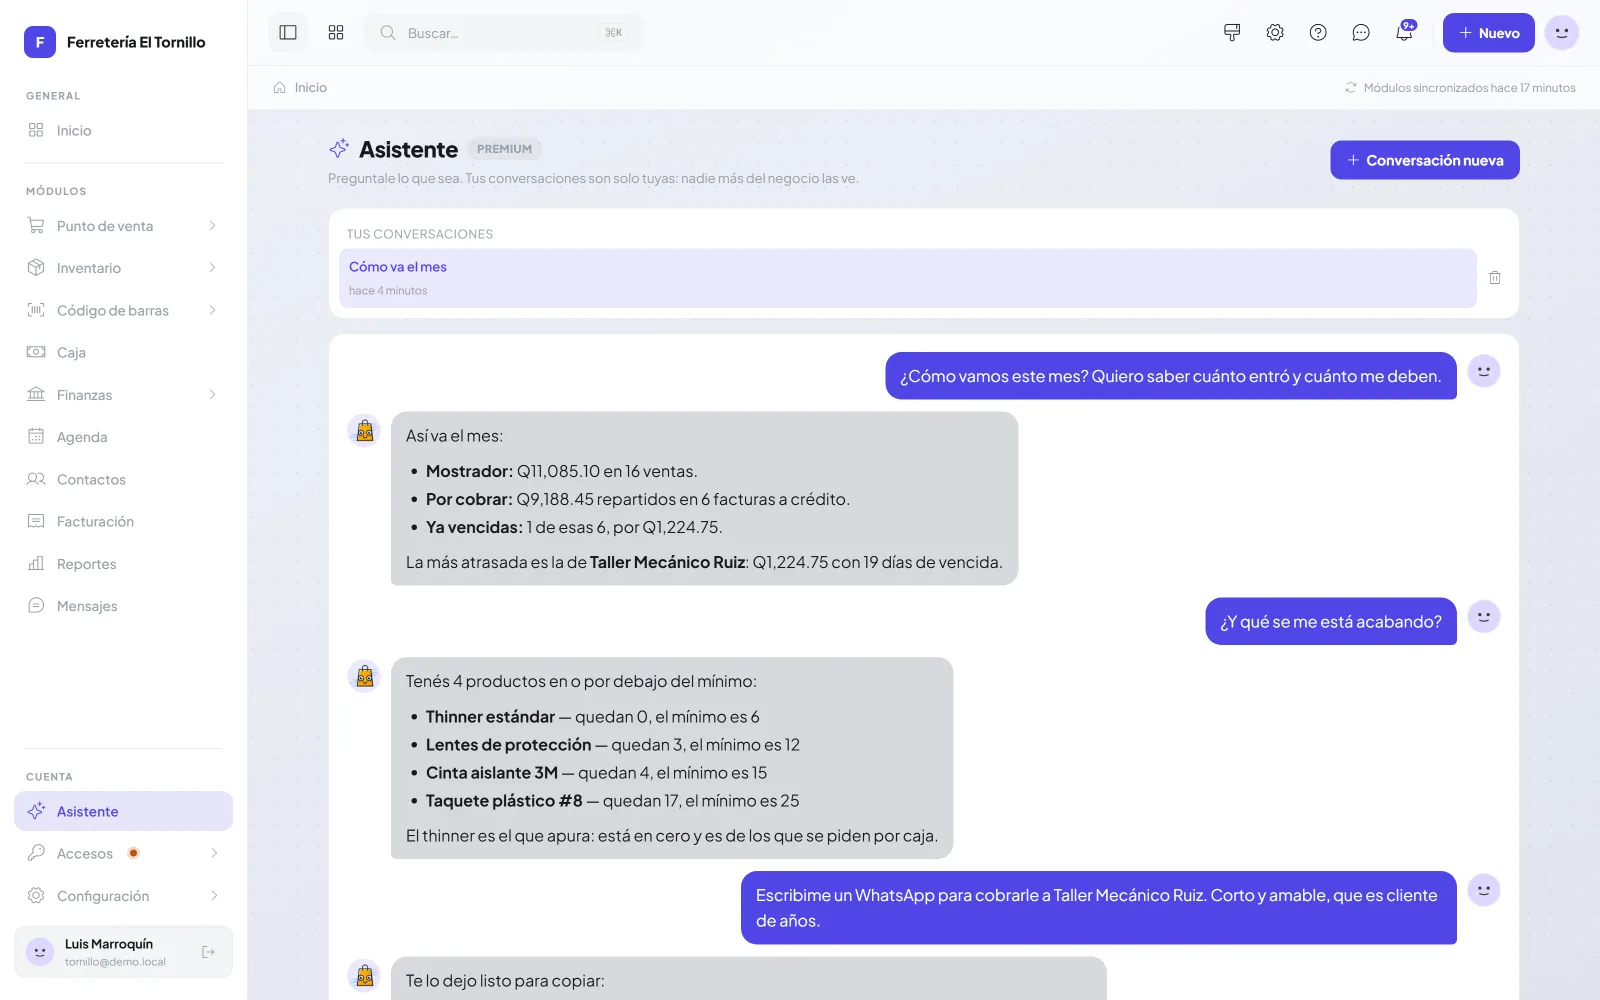Viewport: 1600px width, 1000px height.
Task: Open Facturación in the sidebar
Action: (x=124, y=521)
